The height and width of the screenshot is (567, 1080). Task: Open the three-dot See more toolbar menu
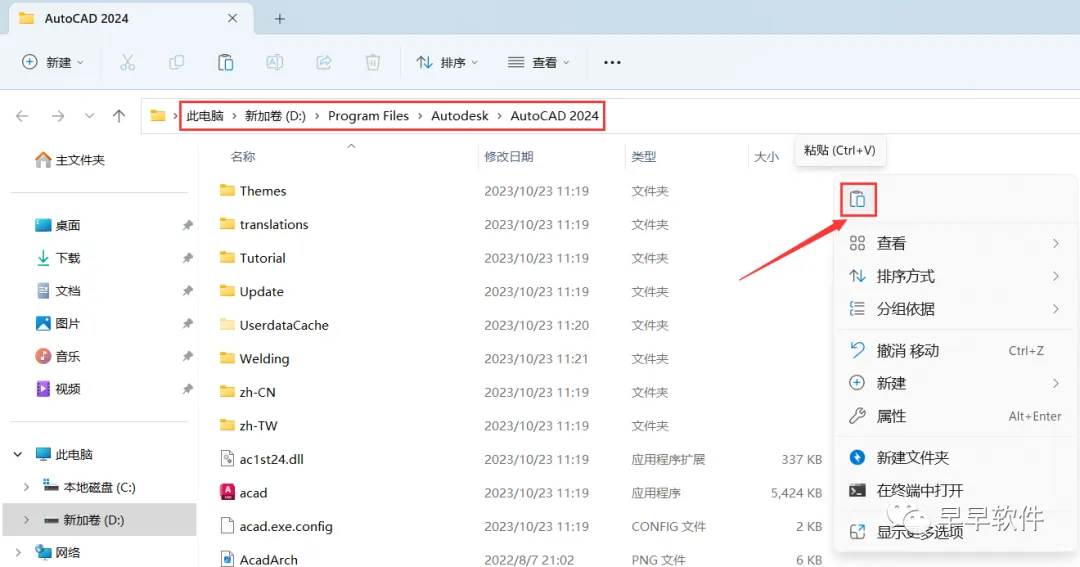pos(612,62)
